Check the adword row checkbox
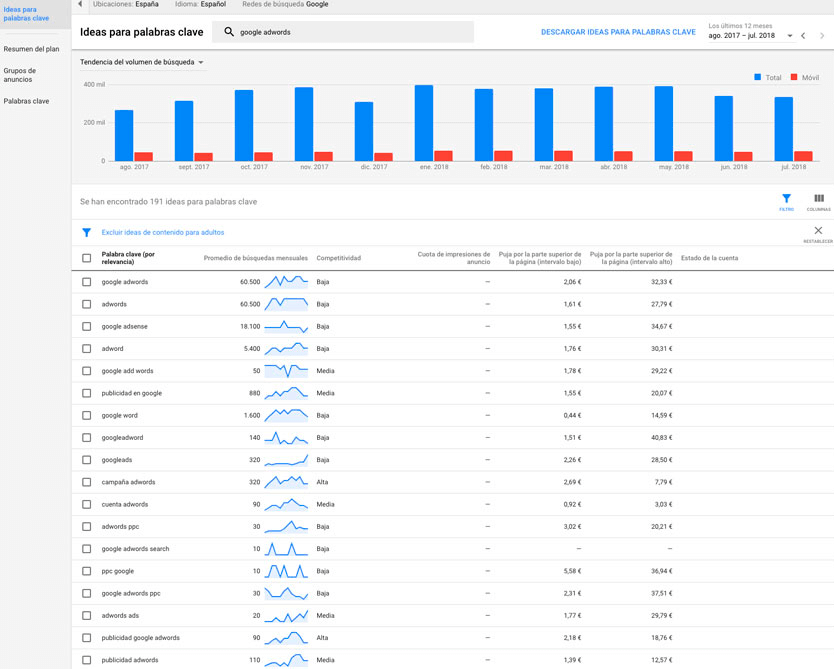The width and height of the screenshot is (834, 669). pos(87,349)
